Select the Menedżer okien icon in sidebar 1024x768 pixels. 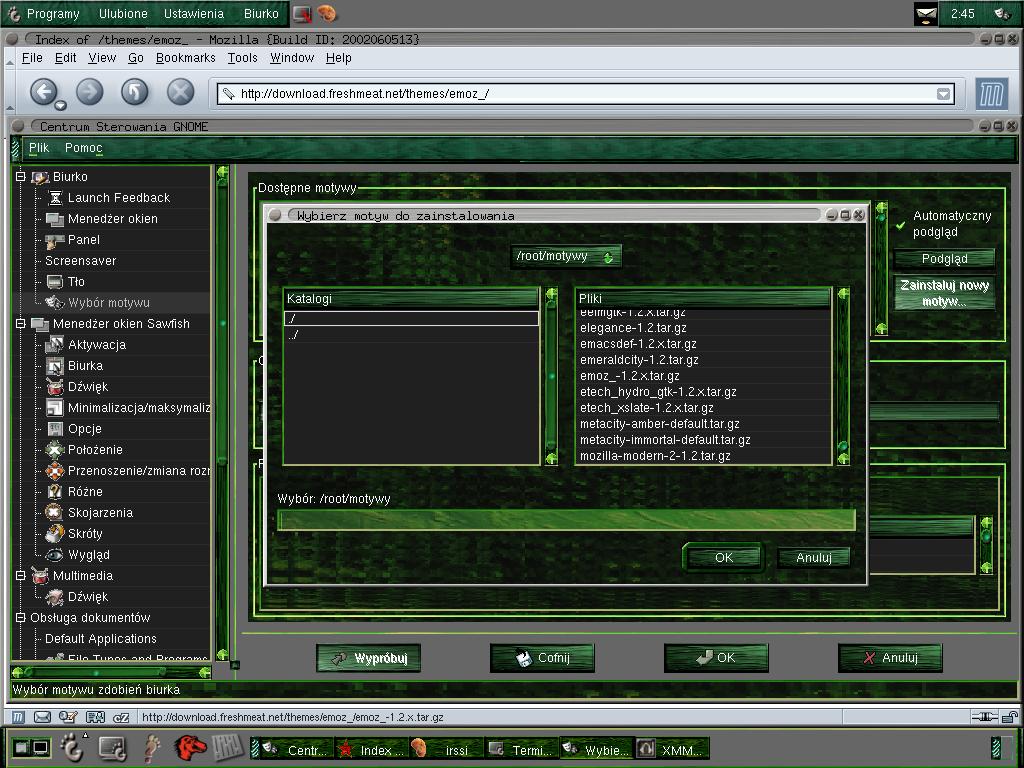(x=55, y=219)
